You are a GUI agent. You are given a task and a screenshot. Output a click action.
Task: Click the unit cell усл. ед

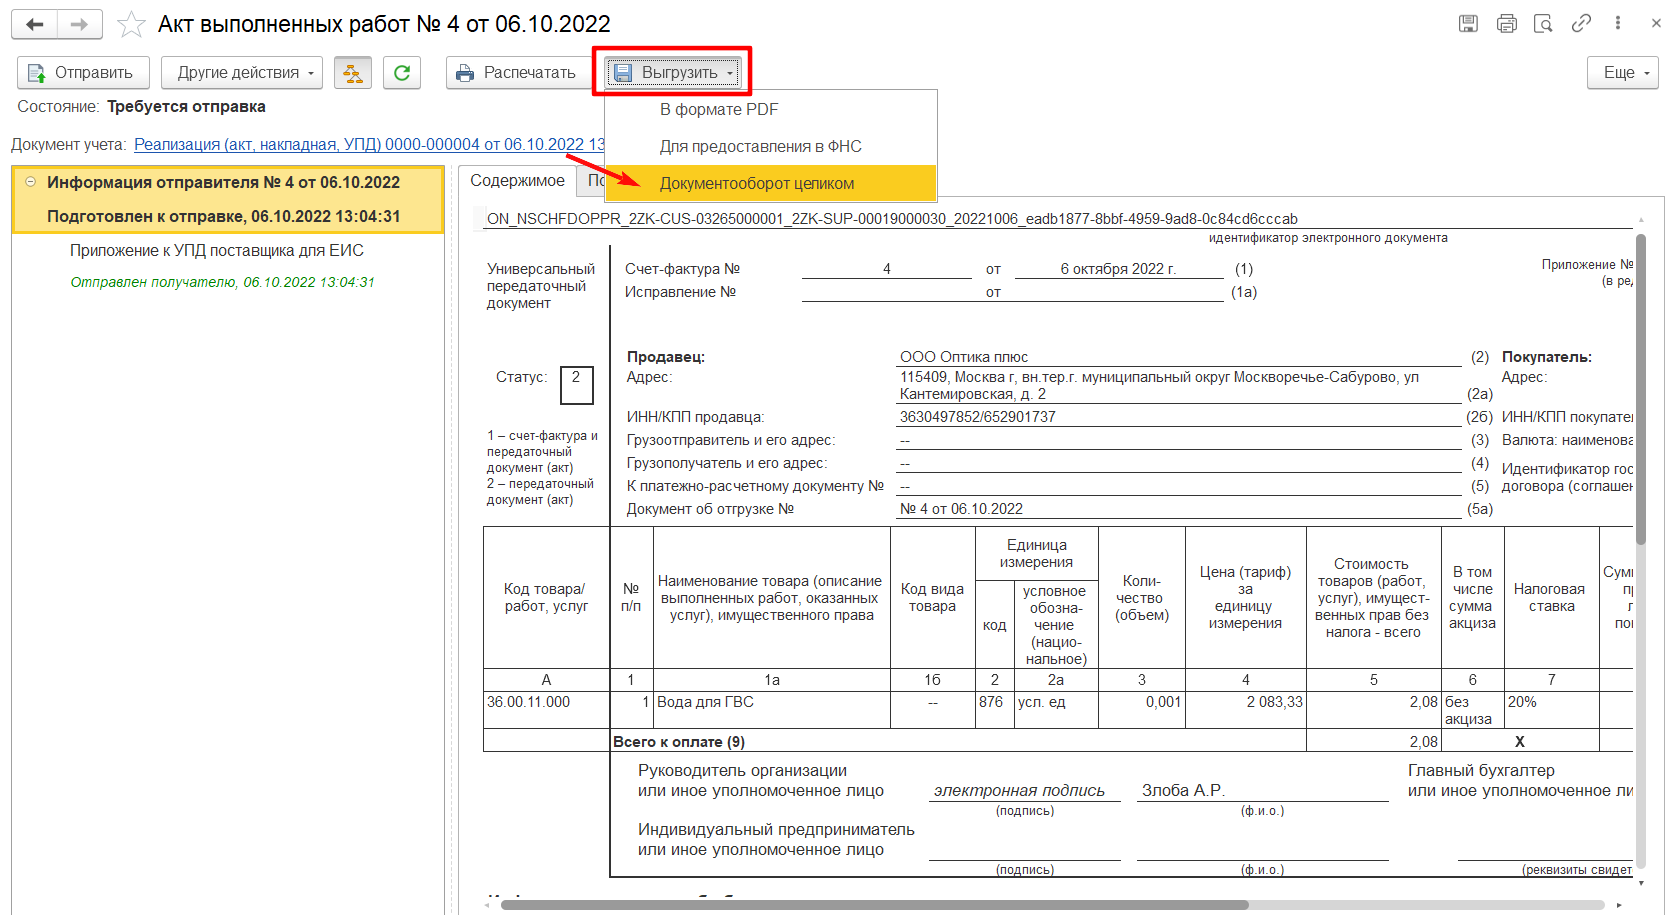(1056, 710)
